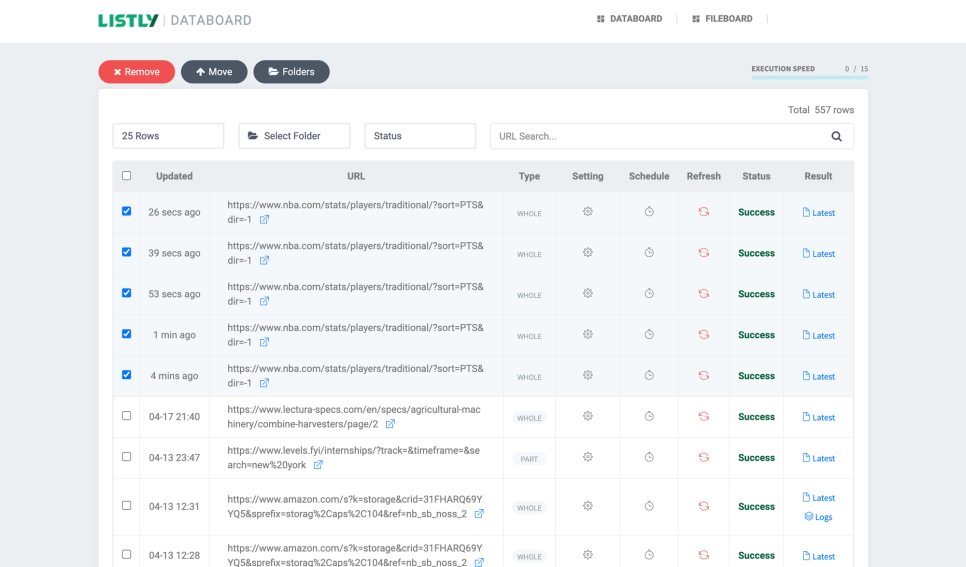Check the 04-13 23:47 row checkbox
This screenshot has height=567, width=966.
126,457
